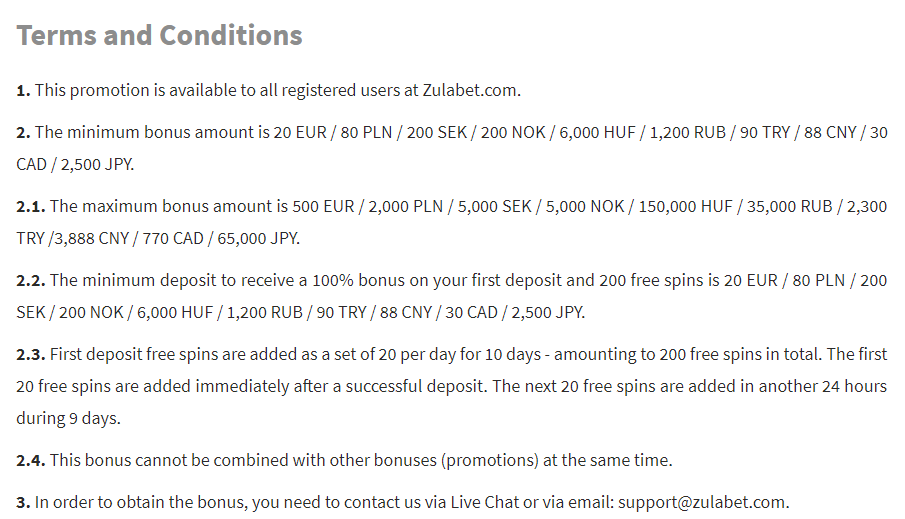
Task: Click the bold "2.2." clause label
Action: click(30, 280)
